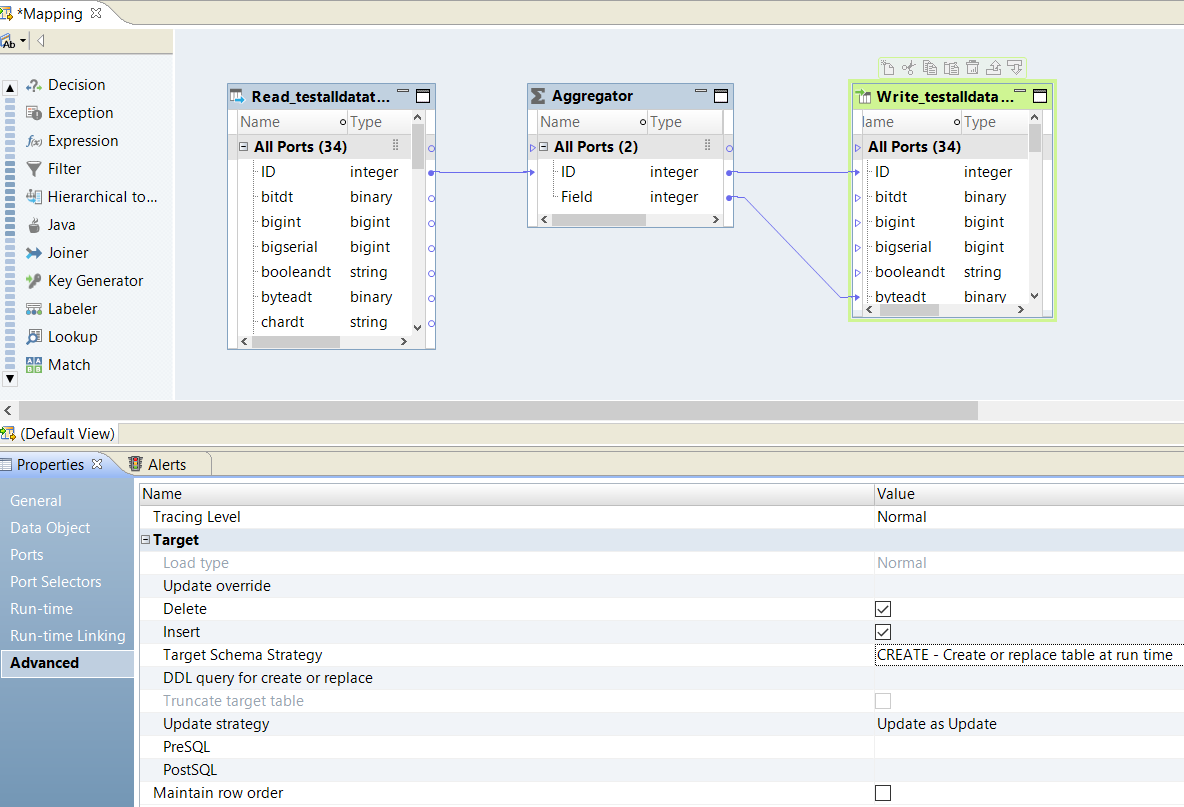Select the Java transformation icon
Viewport: 1184px width, 807px height.
click(x=34, y=225)
